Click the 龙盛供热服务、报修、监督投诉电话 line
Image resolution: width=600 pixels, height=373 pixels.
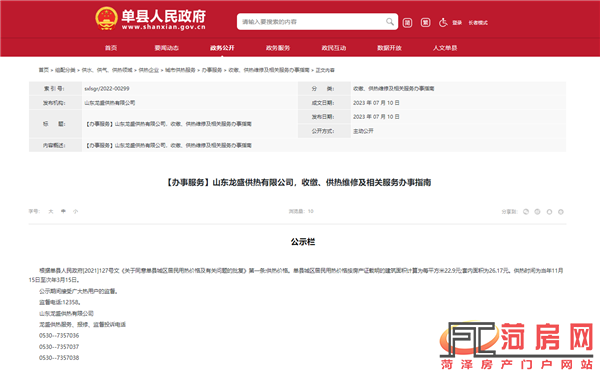pyautogui.click(x=82, y=324)
